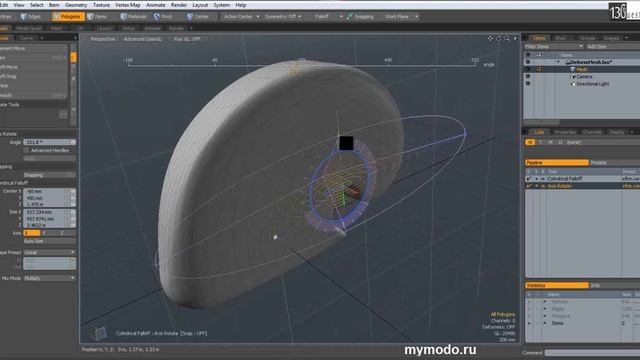Switch to the Properties tab
The image size is (640, 360).
point(565,132)
